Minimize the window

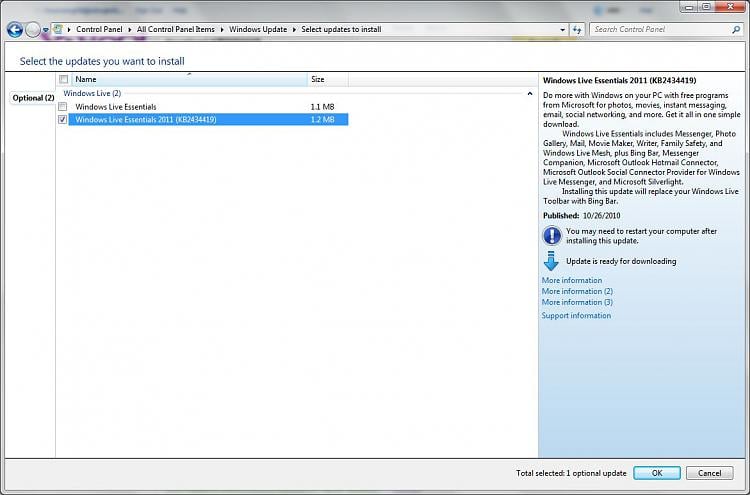pyautogui.click(x=689, y=7)
